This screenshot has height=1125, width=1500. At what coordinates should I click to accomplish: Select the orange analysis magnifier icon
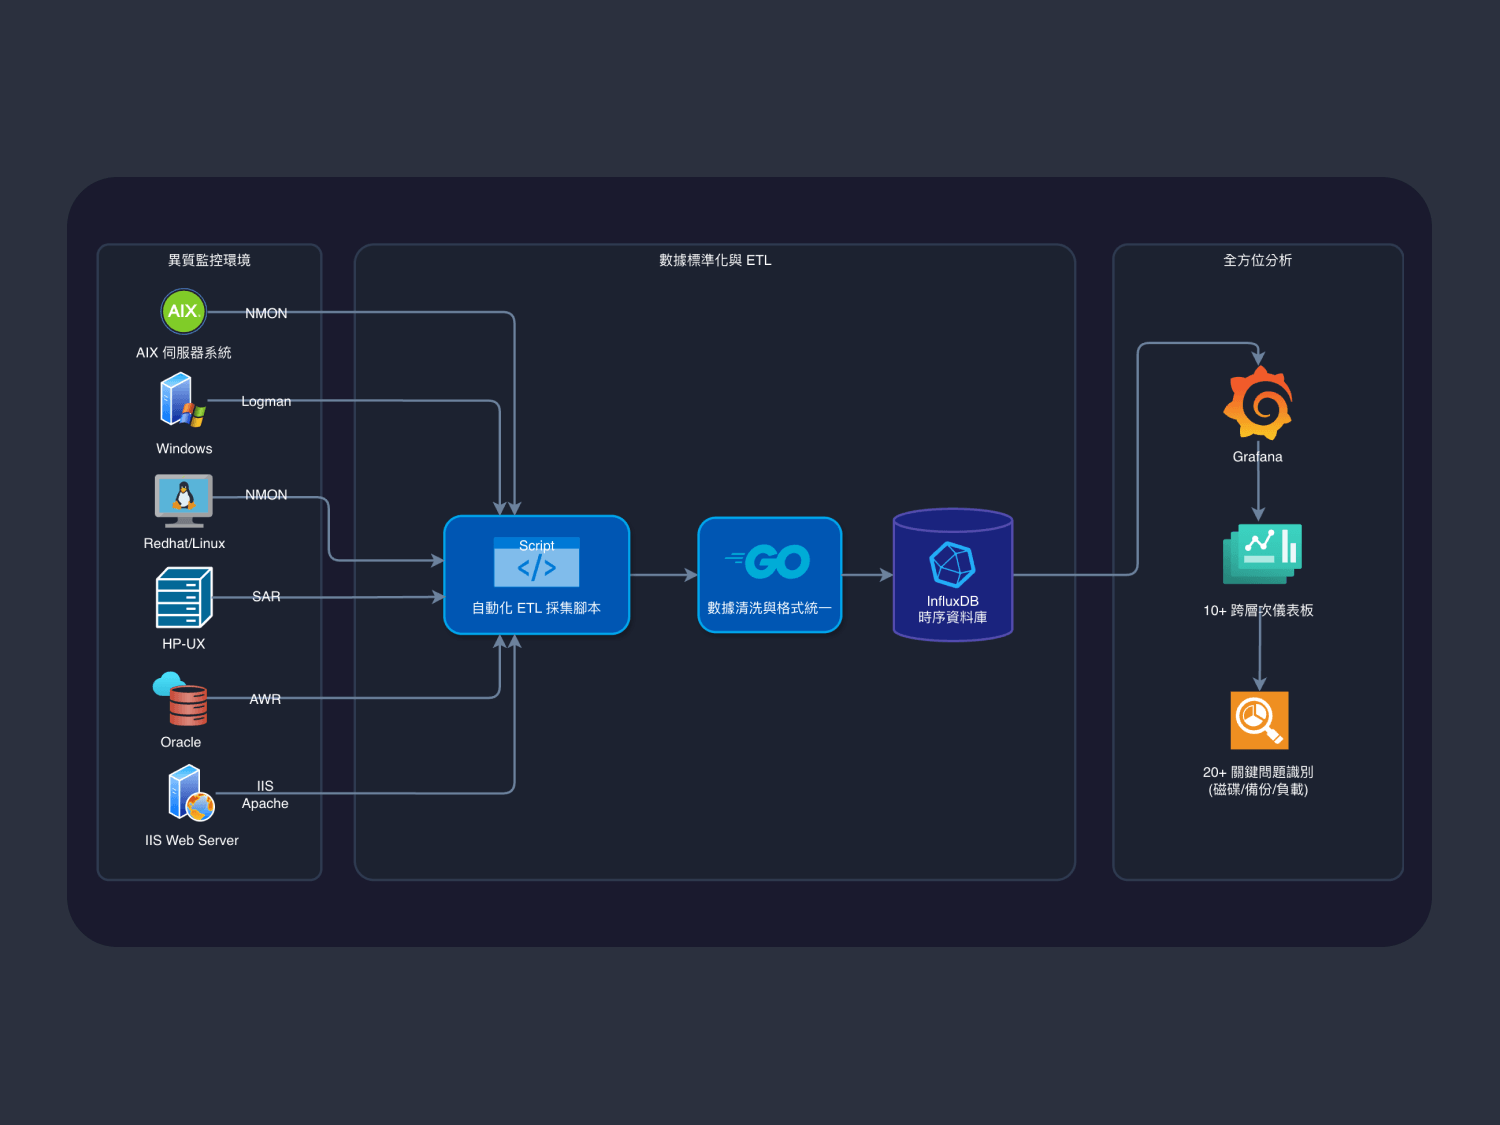[x=1259, y=720]
